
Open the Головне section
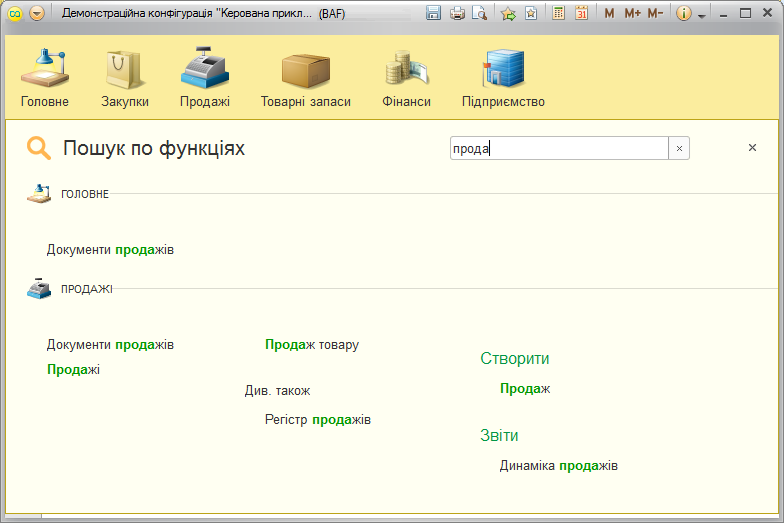point(44,78)
